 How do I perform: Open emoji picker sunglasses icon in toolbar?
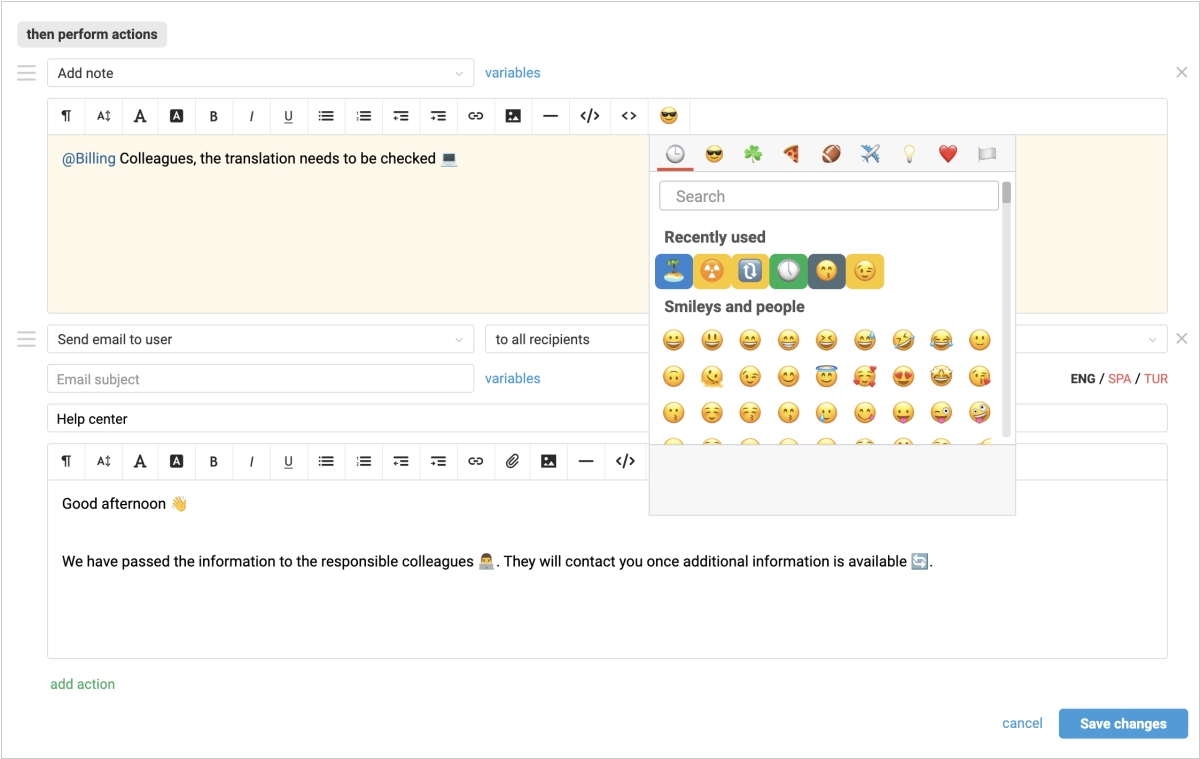coord(669,116)
